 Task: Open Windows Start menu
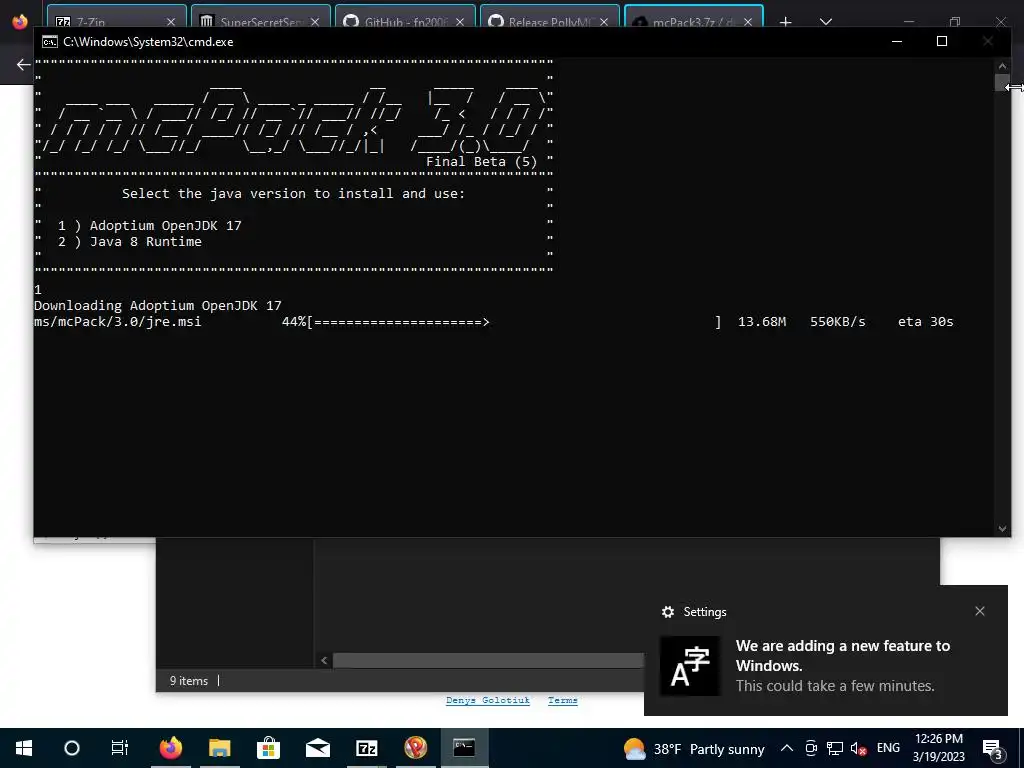(x=24, y=748)
